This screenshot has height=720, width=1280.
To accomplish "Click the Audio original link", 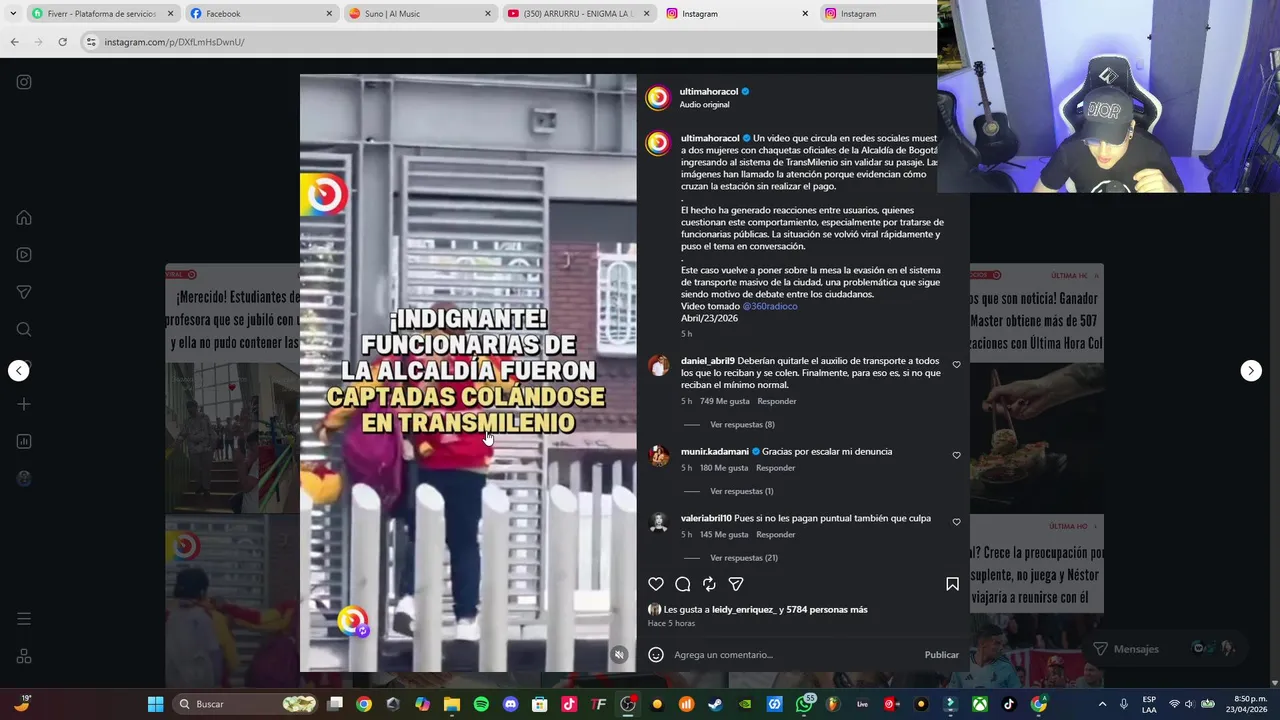I will 705,105.
